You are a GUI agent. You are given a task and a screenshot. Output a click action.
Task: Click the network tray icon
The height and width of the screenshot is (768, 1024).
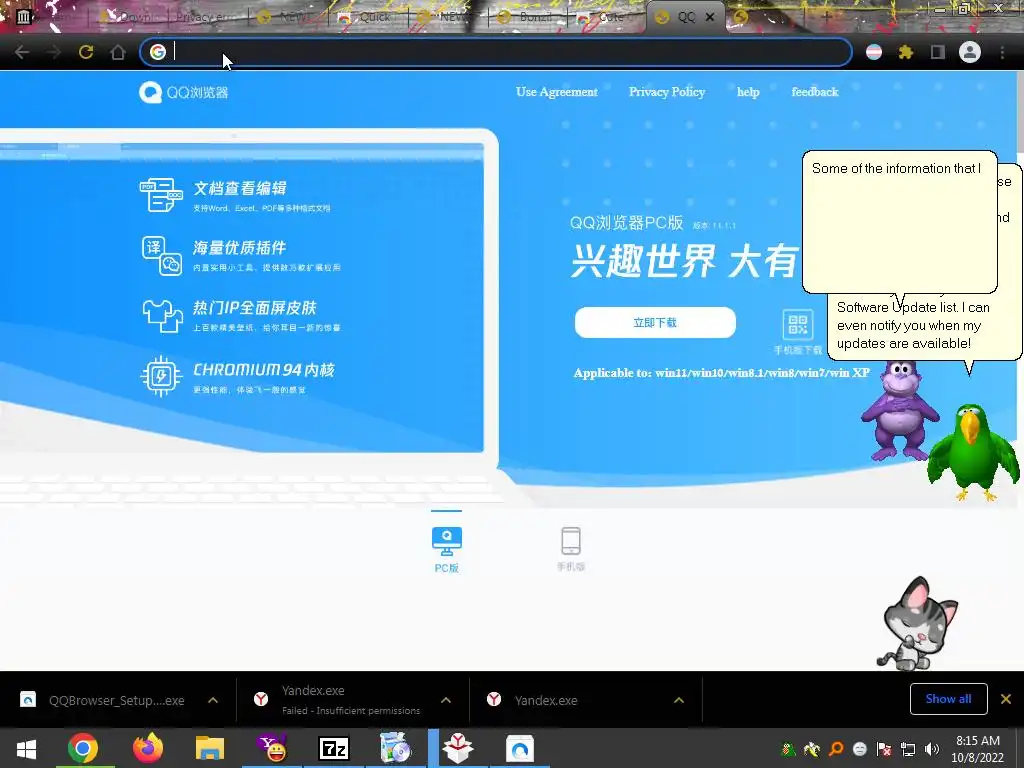coord(908,749)
